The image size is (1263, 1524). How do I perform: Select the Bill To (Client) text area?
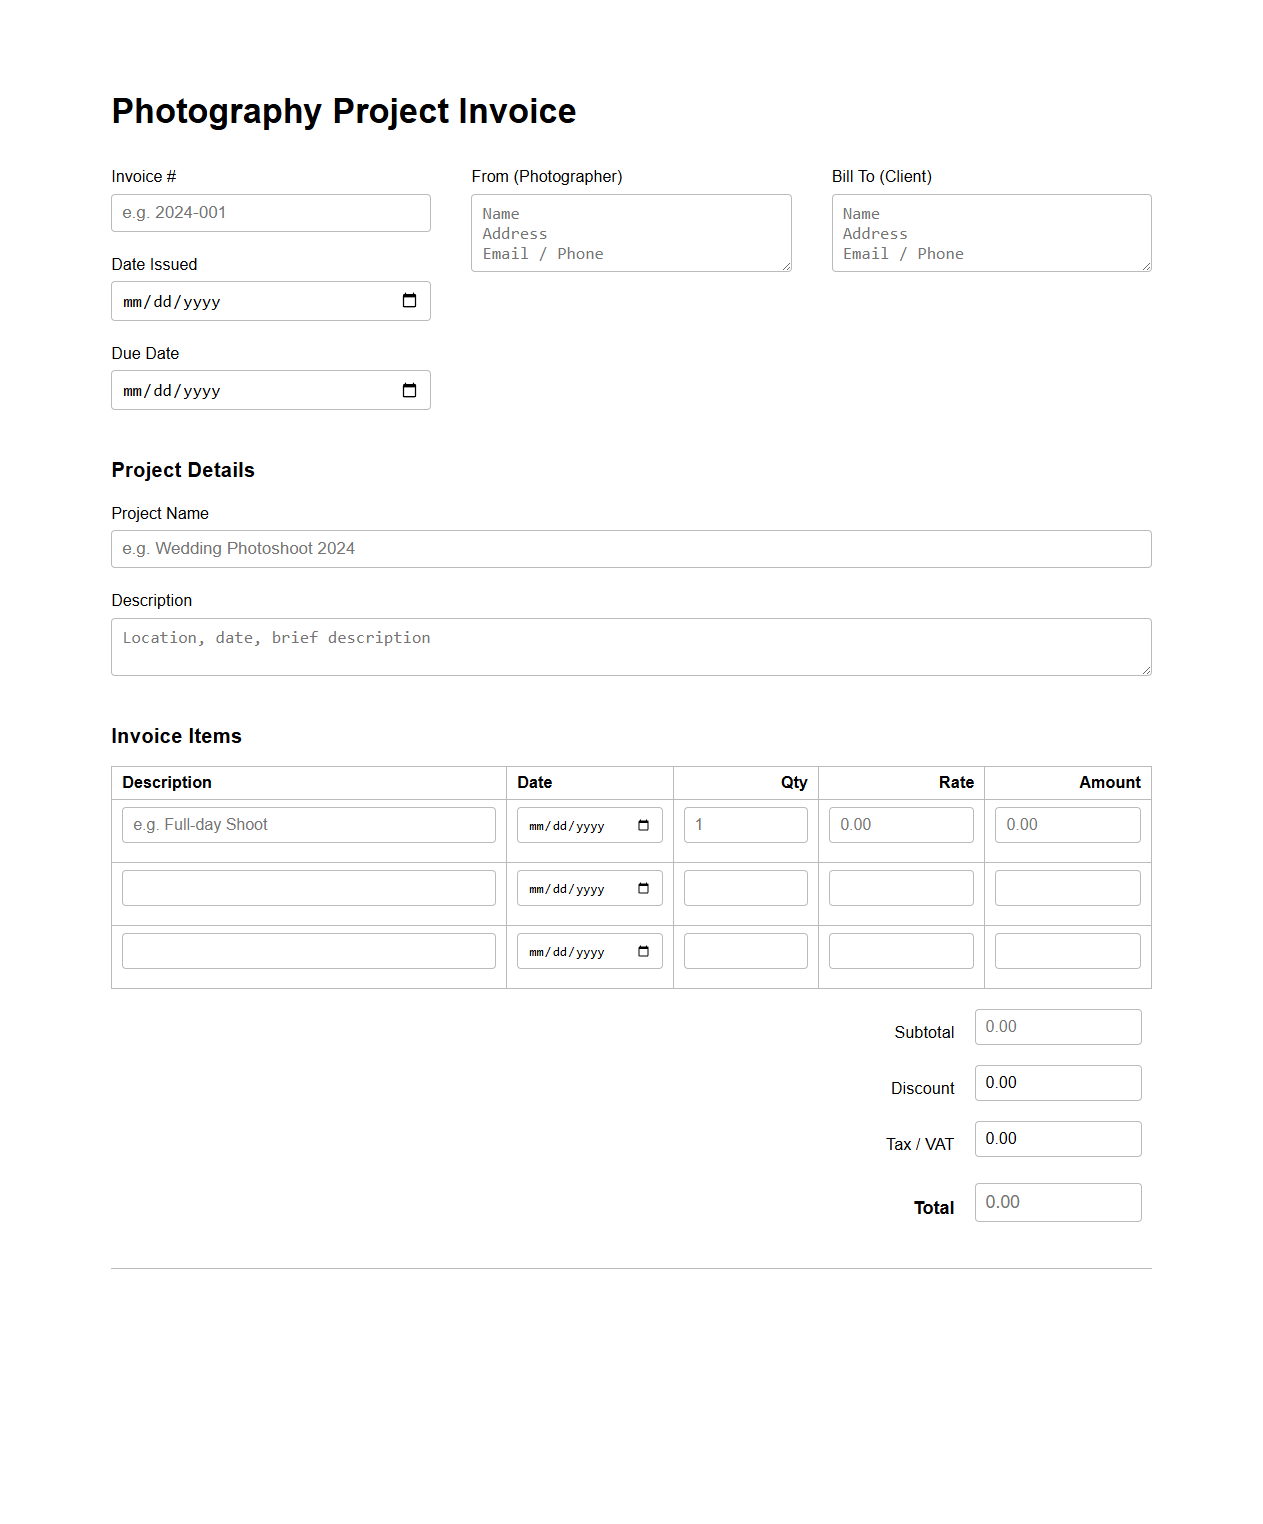990,233
